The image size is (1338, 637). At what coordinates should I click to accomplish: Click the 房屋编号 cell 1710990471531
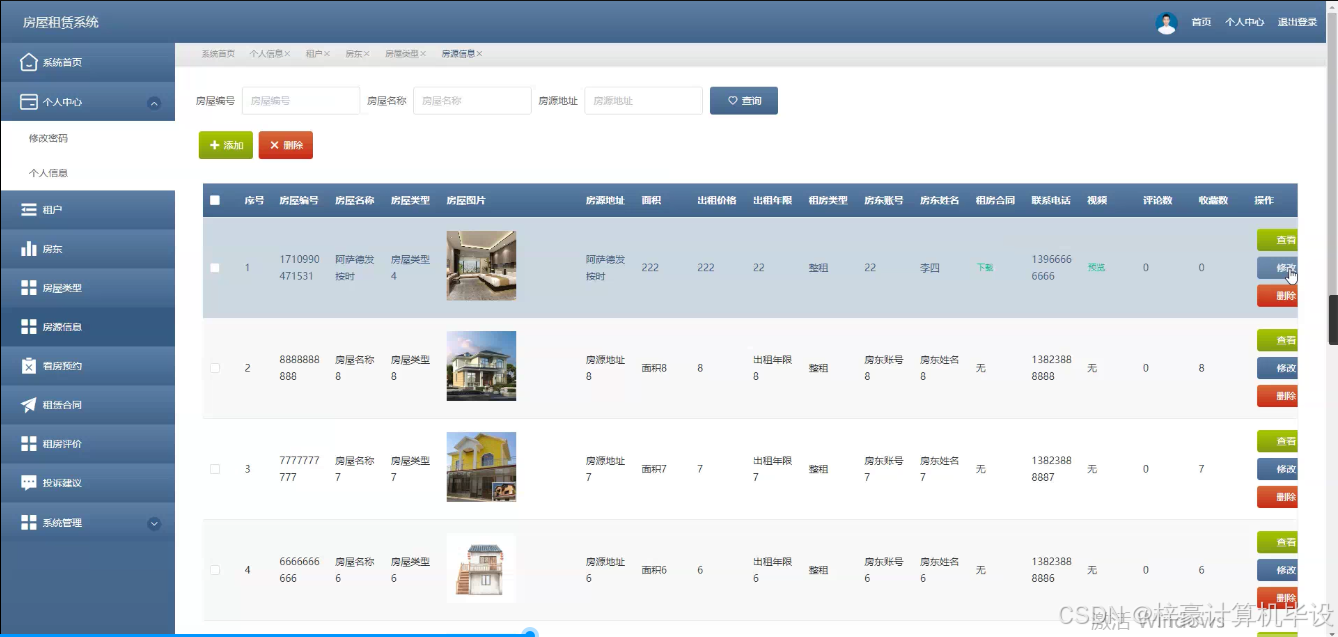tap(299, 268)
